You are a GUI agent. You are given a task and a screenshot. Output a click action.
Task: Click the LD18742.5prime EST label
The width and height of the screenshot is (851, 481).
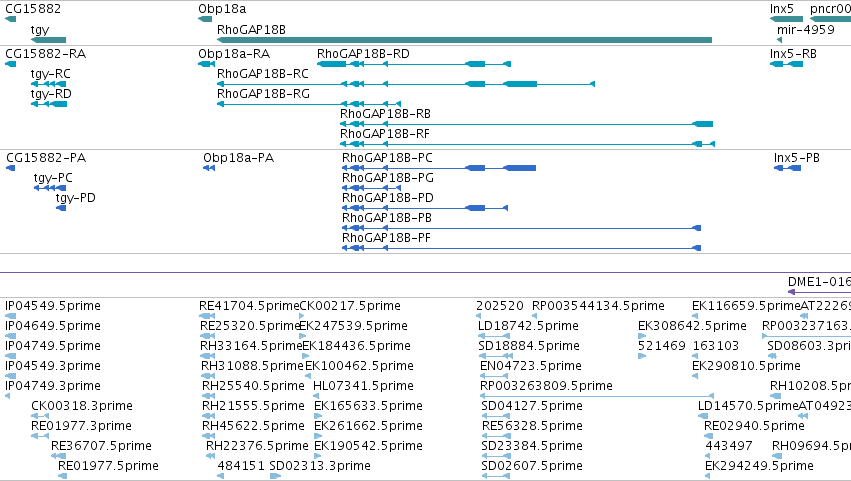point(528,326)
